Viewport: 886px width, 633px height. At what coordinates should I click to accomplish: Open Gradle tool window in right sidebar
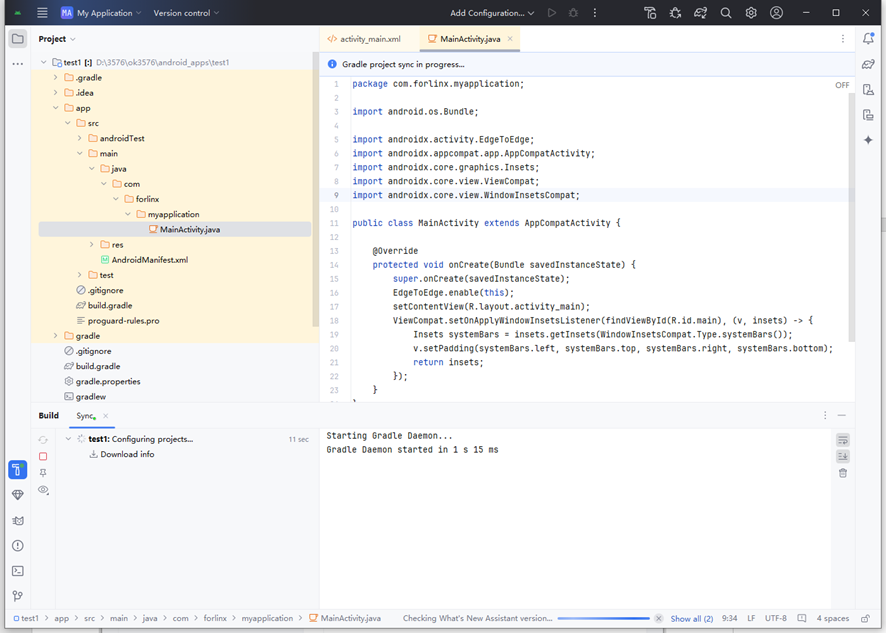[x=868, y=64]
